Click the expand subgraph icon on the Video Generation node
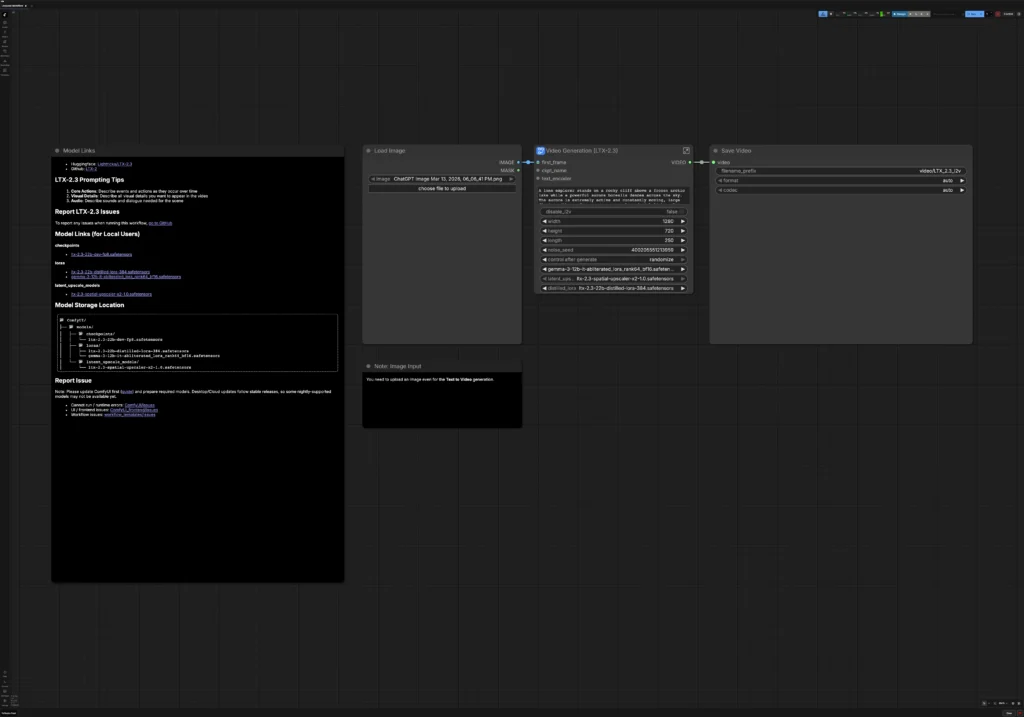The width and height of the screenshot is (1024, 717). (x=686, y=150)
